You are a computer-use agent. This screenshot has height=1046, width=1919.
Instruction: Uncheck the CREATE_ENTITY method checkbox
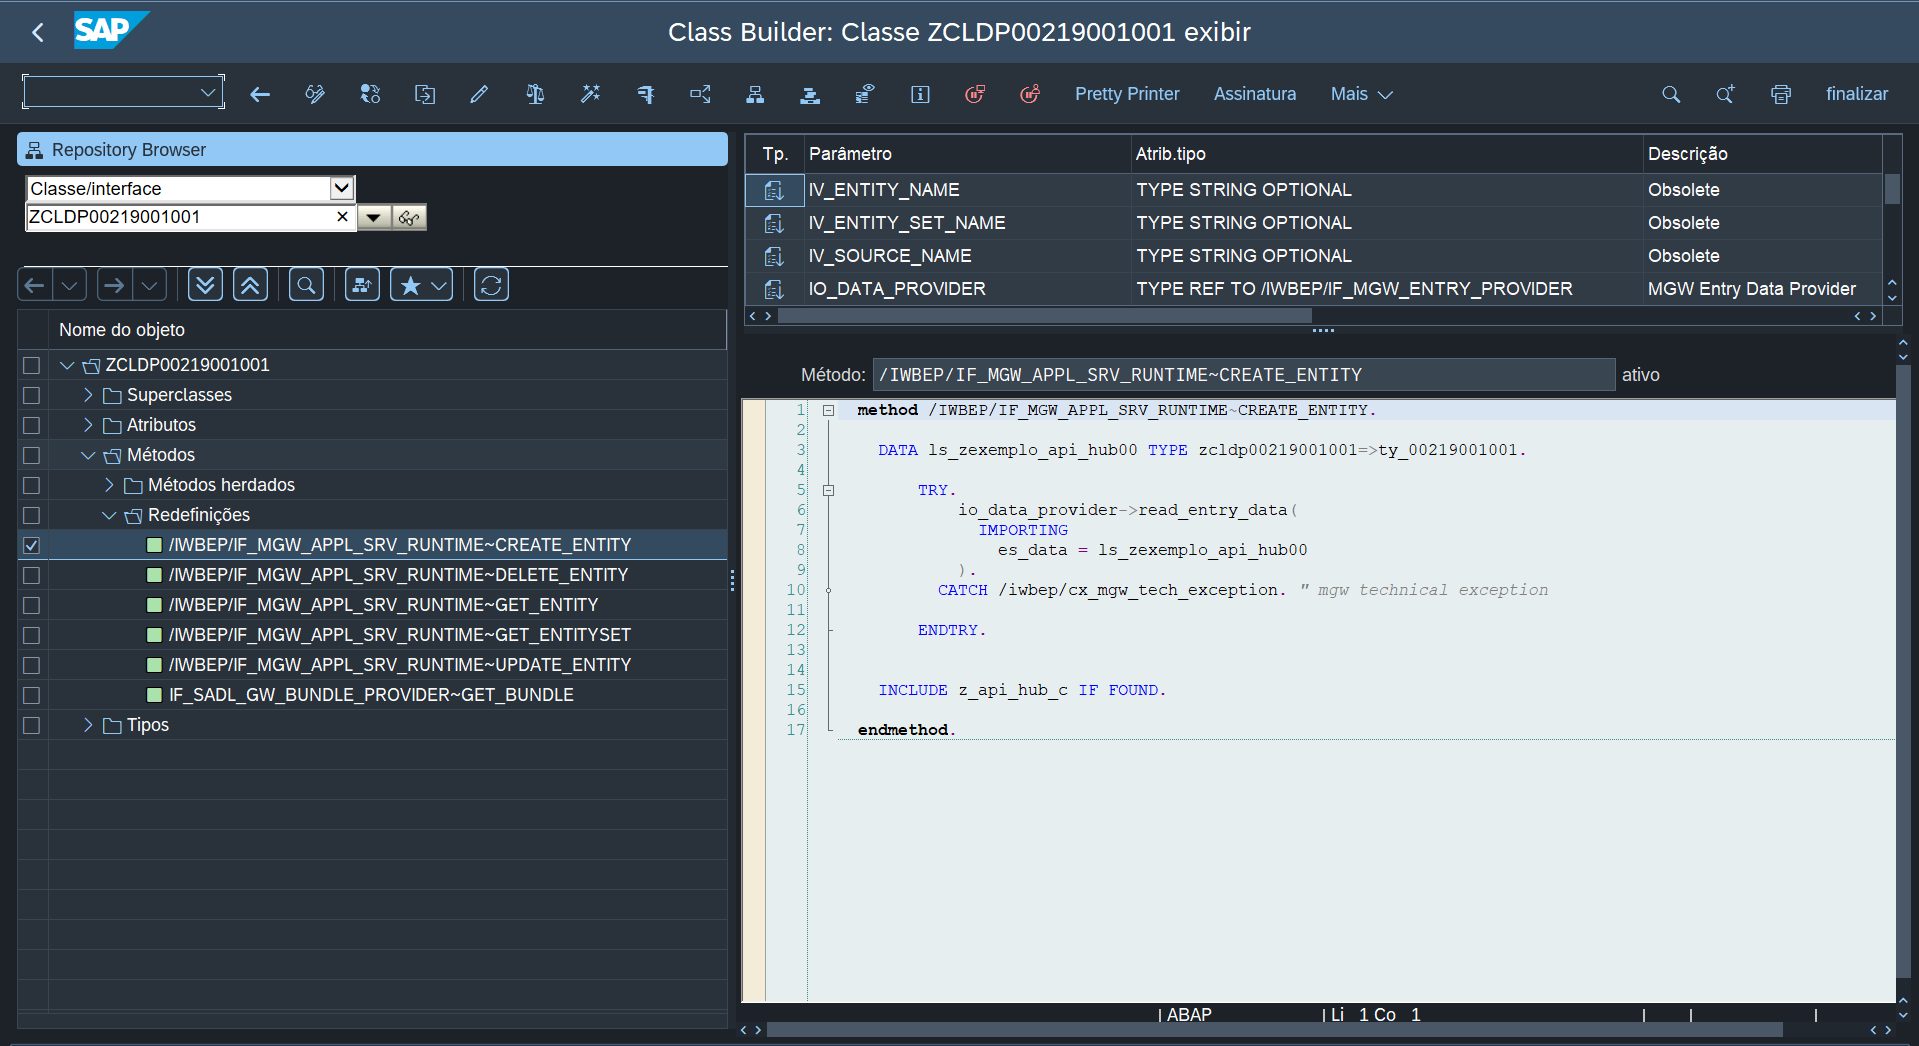[32, 545]
